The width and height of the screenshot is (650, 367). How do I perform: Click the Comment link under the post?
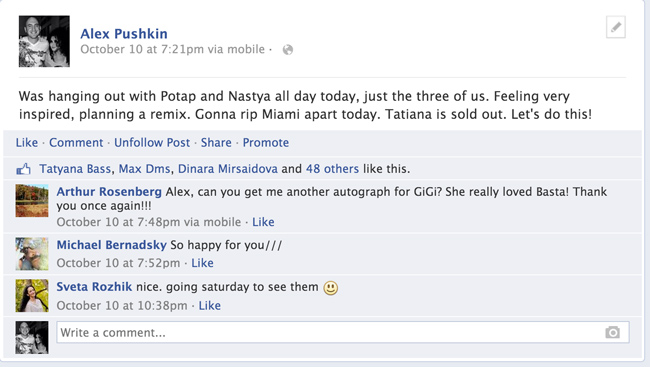[76, 143]
